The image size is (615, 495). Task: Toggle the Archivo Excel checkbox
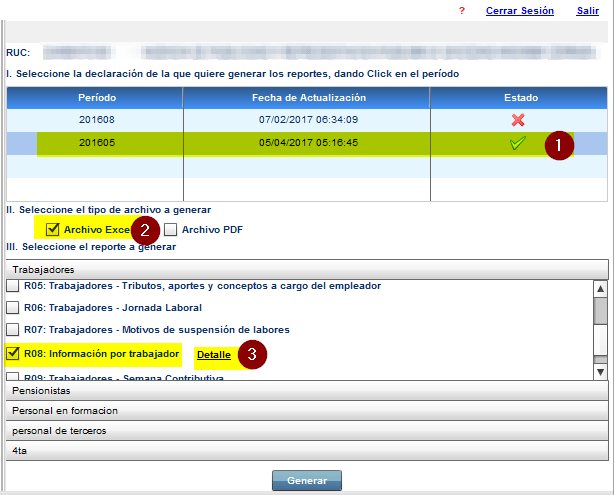53,230
